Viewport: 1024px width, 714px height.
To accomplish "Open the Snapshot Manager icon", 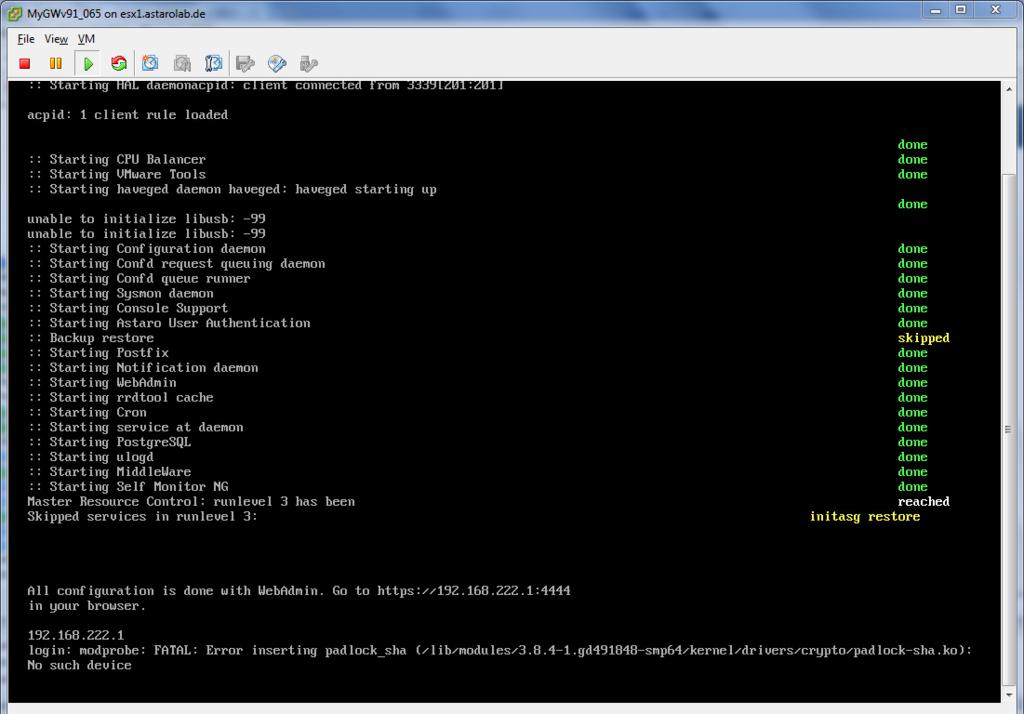I will click(214, 63).
